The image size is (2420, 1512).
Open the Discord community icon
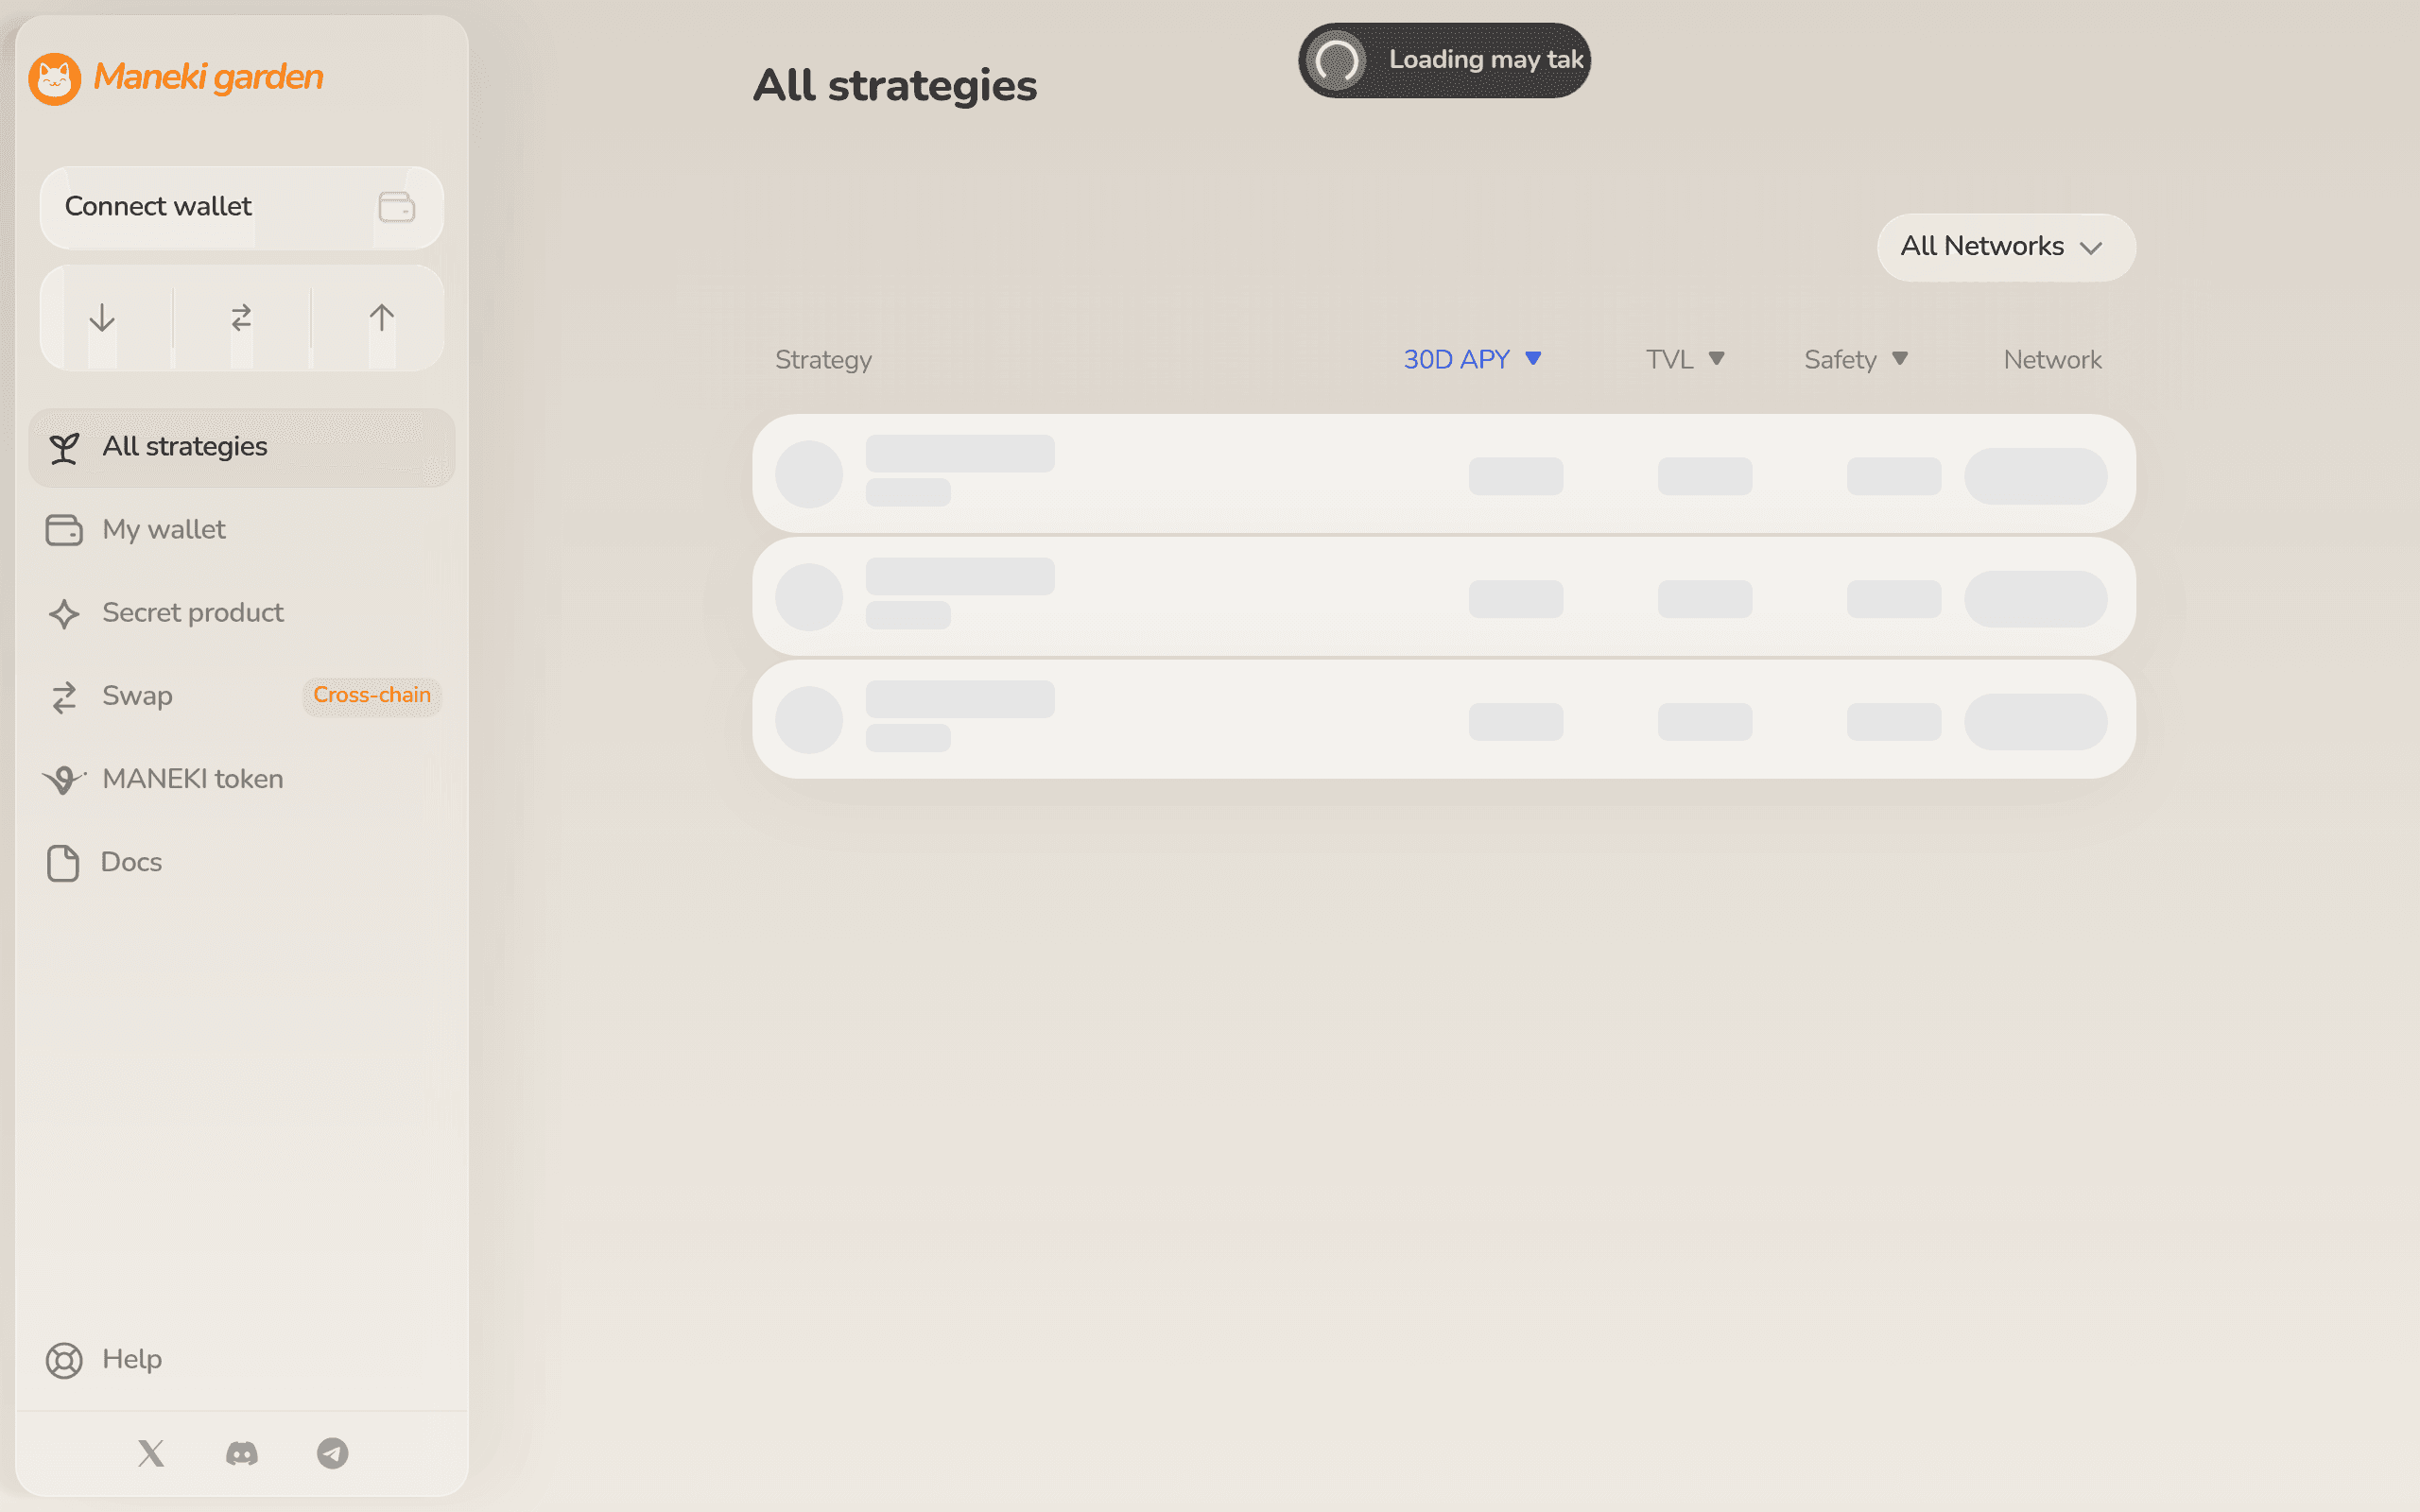[x=241, y=1453]
